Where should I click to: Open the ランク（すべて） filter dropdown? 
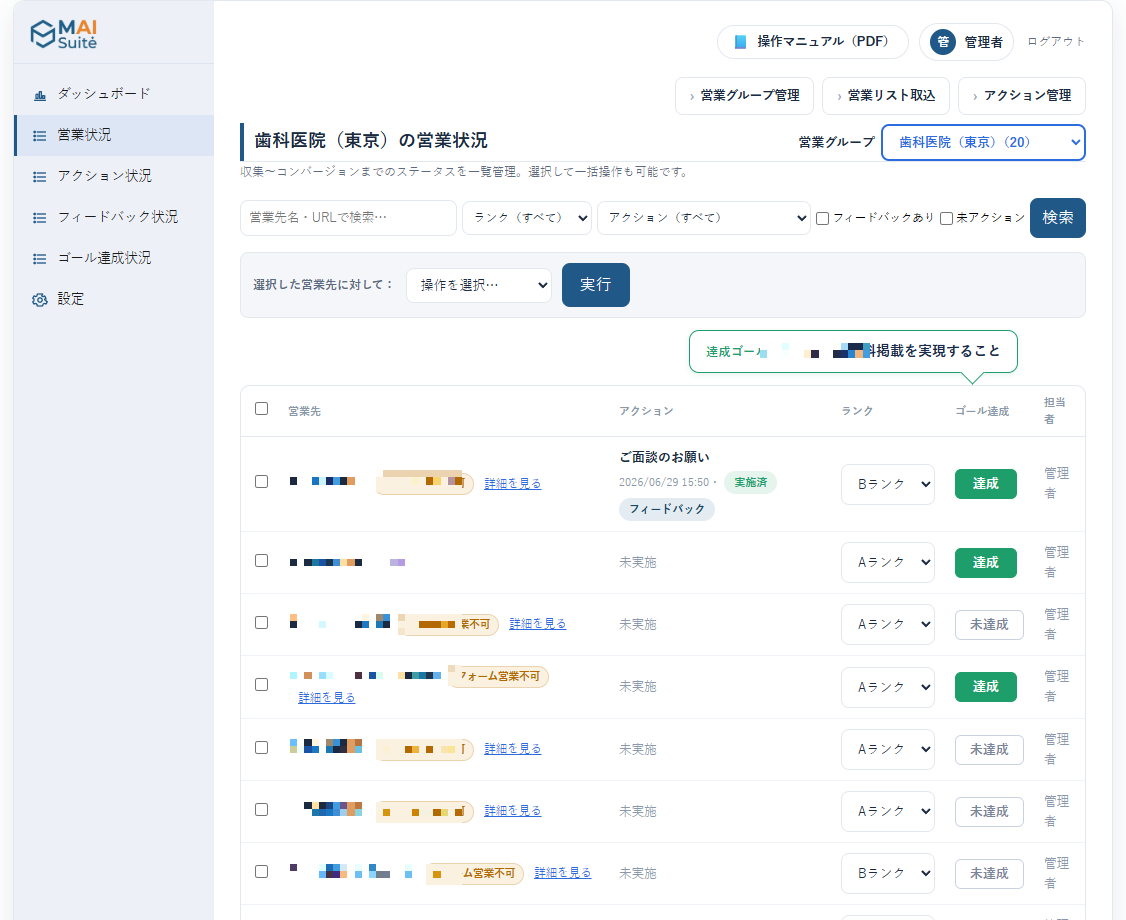(x=527, y=218)
